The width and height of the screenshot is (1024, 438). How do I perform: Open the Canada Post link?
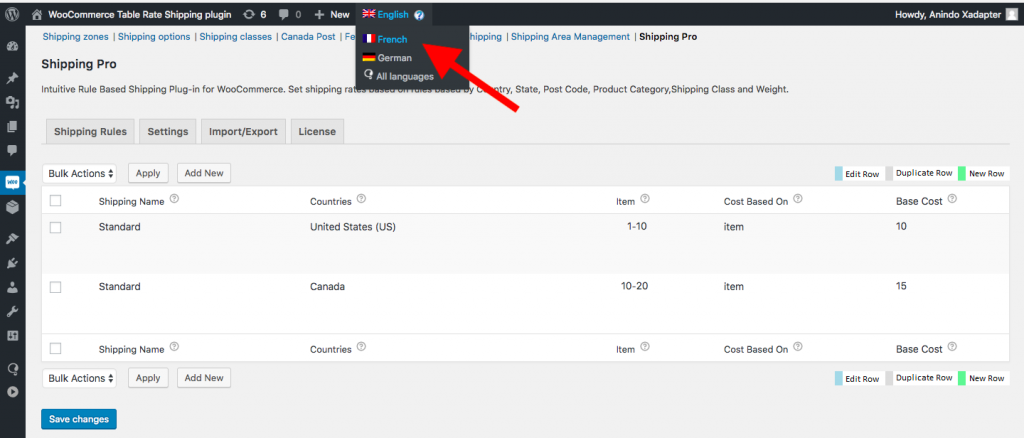[x=308, y=37]
